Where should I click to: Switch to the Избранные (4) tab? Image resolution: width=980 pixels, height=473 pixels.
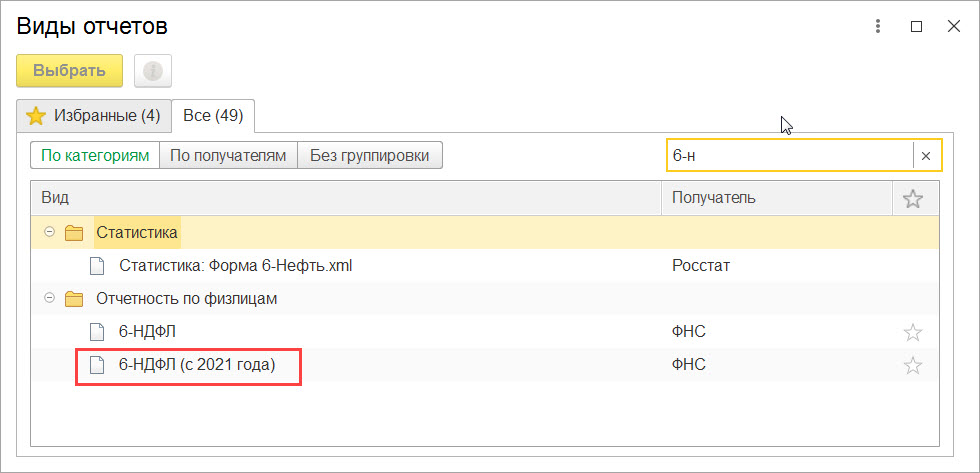[x=94, y=116]
